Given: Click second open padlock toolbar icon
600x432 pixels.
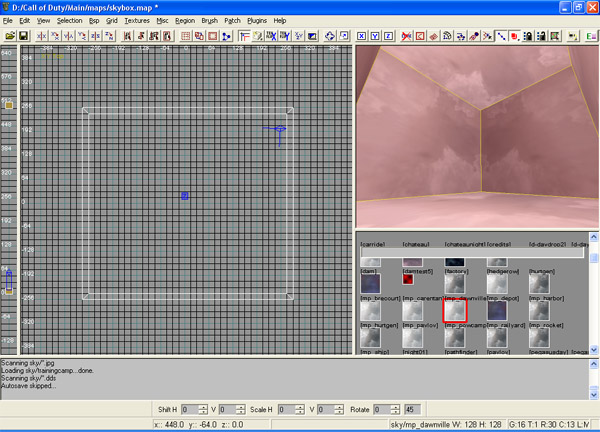Looking at the screenshot, I should pos(541,36).
